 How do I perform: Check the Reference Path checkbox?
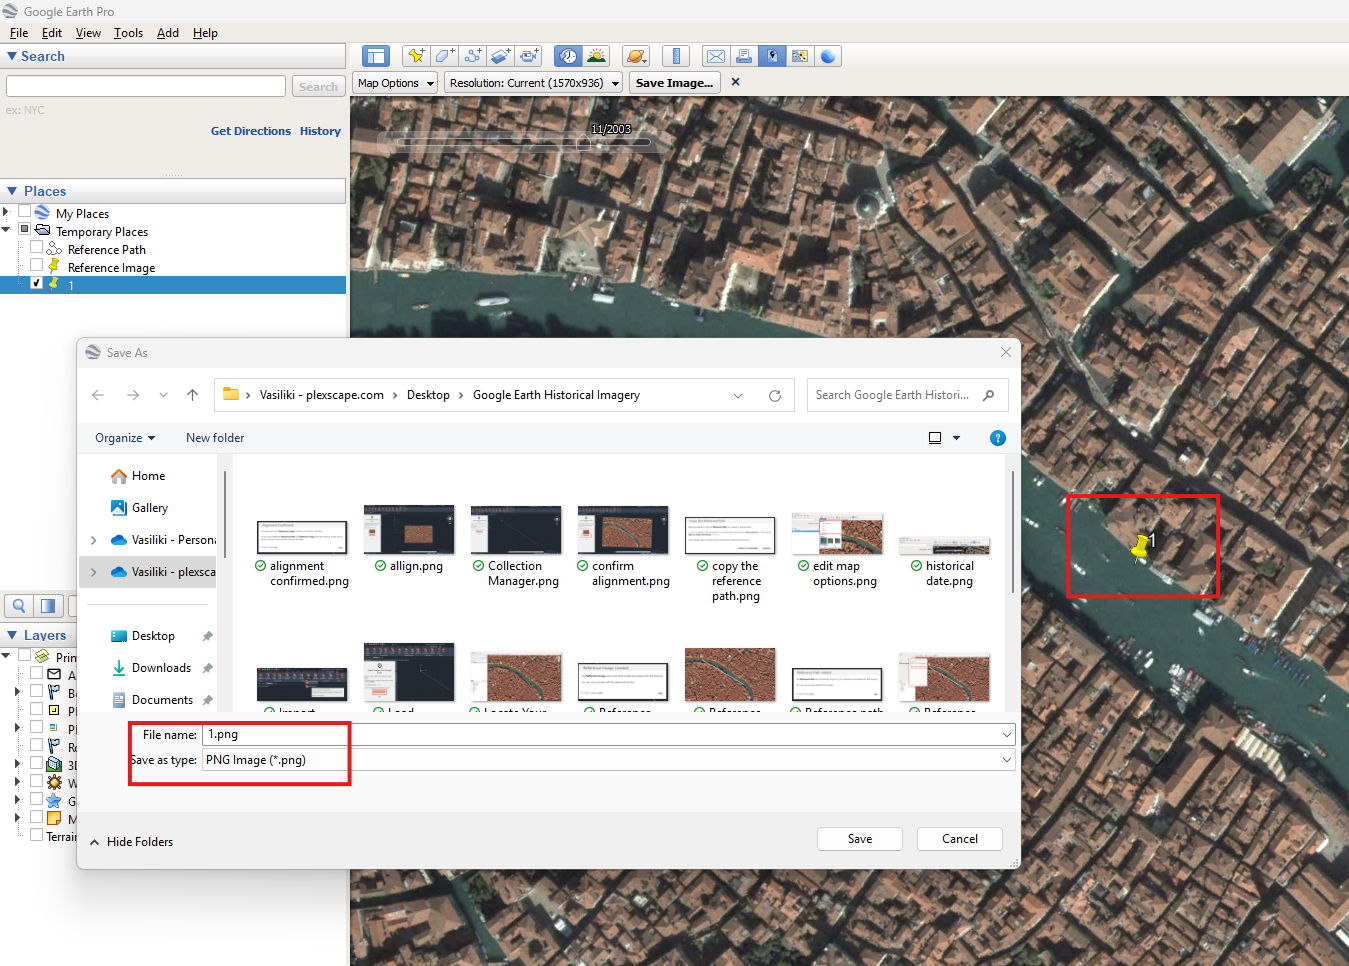tap(37, 248)
